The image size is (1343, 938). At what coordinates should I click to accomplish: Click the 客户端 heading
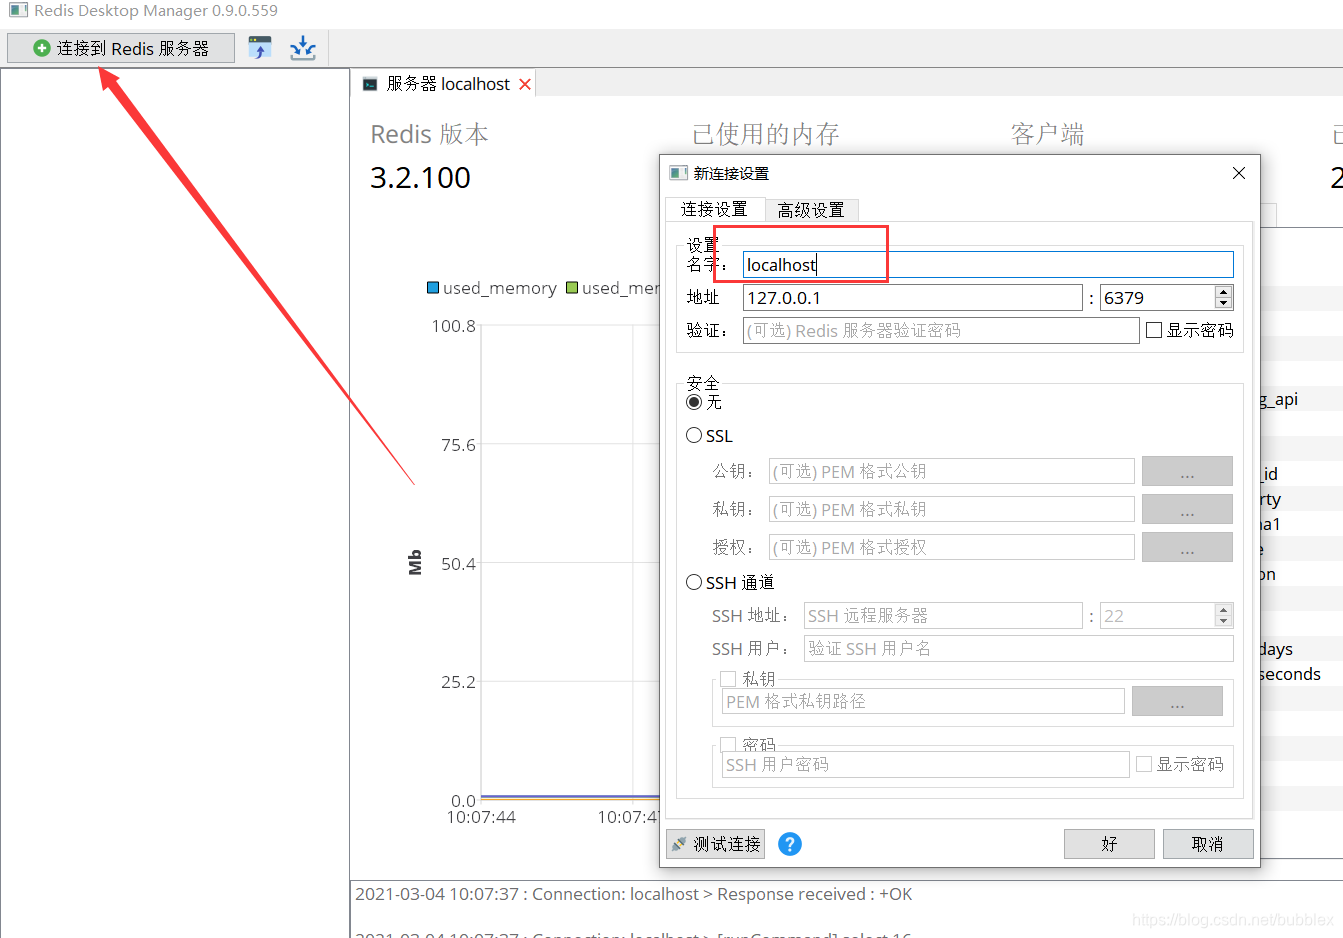pyautogui.click(x=1047, y=134)
